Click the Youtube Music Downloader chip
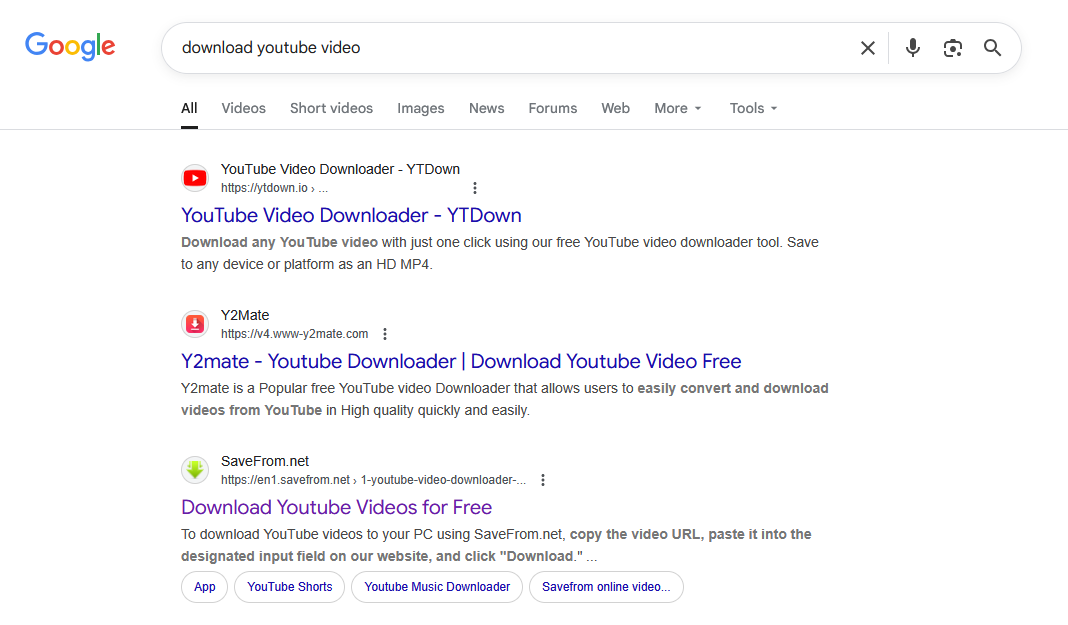This screenshot has width=1068, height=625. [x=437, y=587]
